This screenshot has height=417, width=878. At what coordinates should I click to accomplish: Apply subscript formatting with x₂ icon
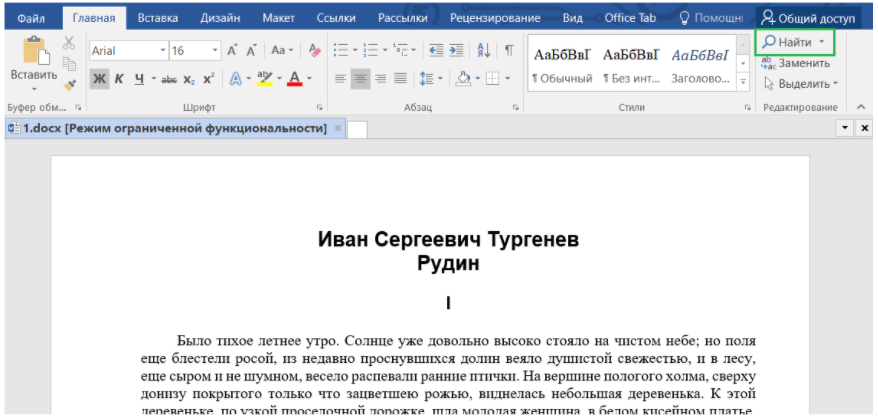(189, 79)
